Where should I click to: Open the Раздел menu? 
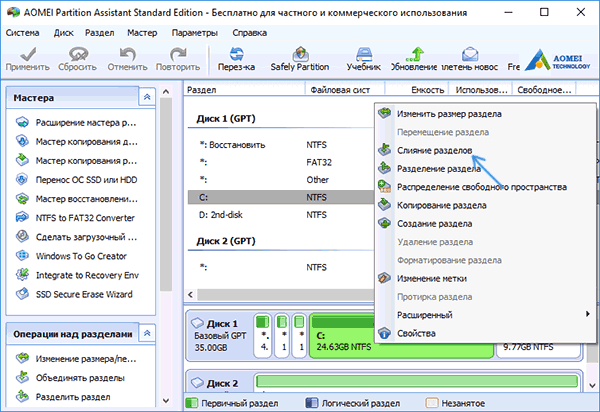point(99,33)
